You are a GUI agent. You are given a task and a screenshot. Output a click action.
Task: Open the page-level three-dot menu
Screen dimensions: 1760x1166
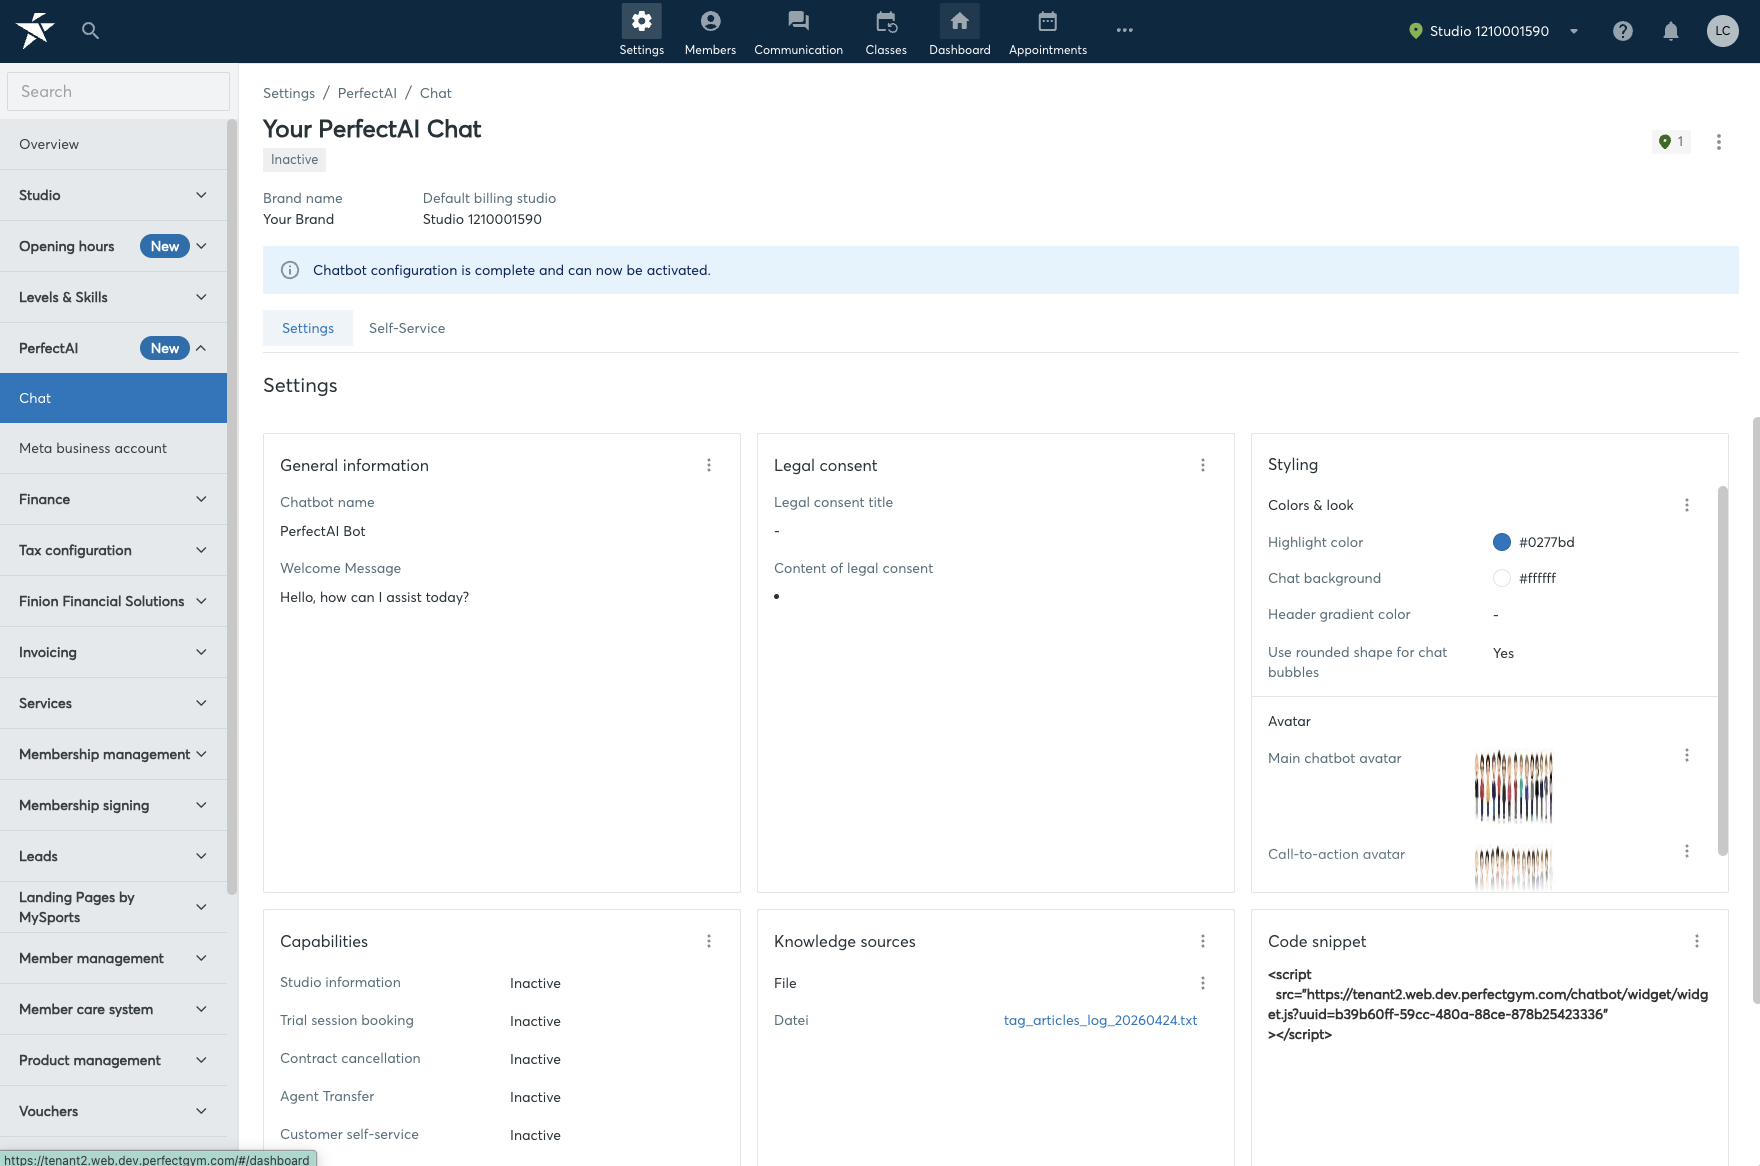click(1719, 142)
